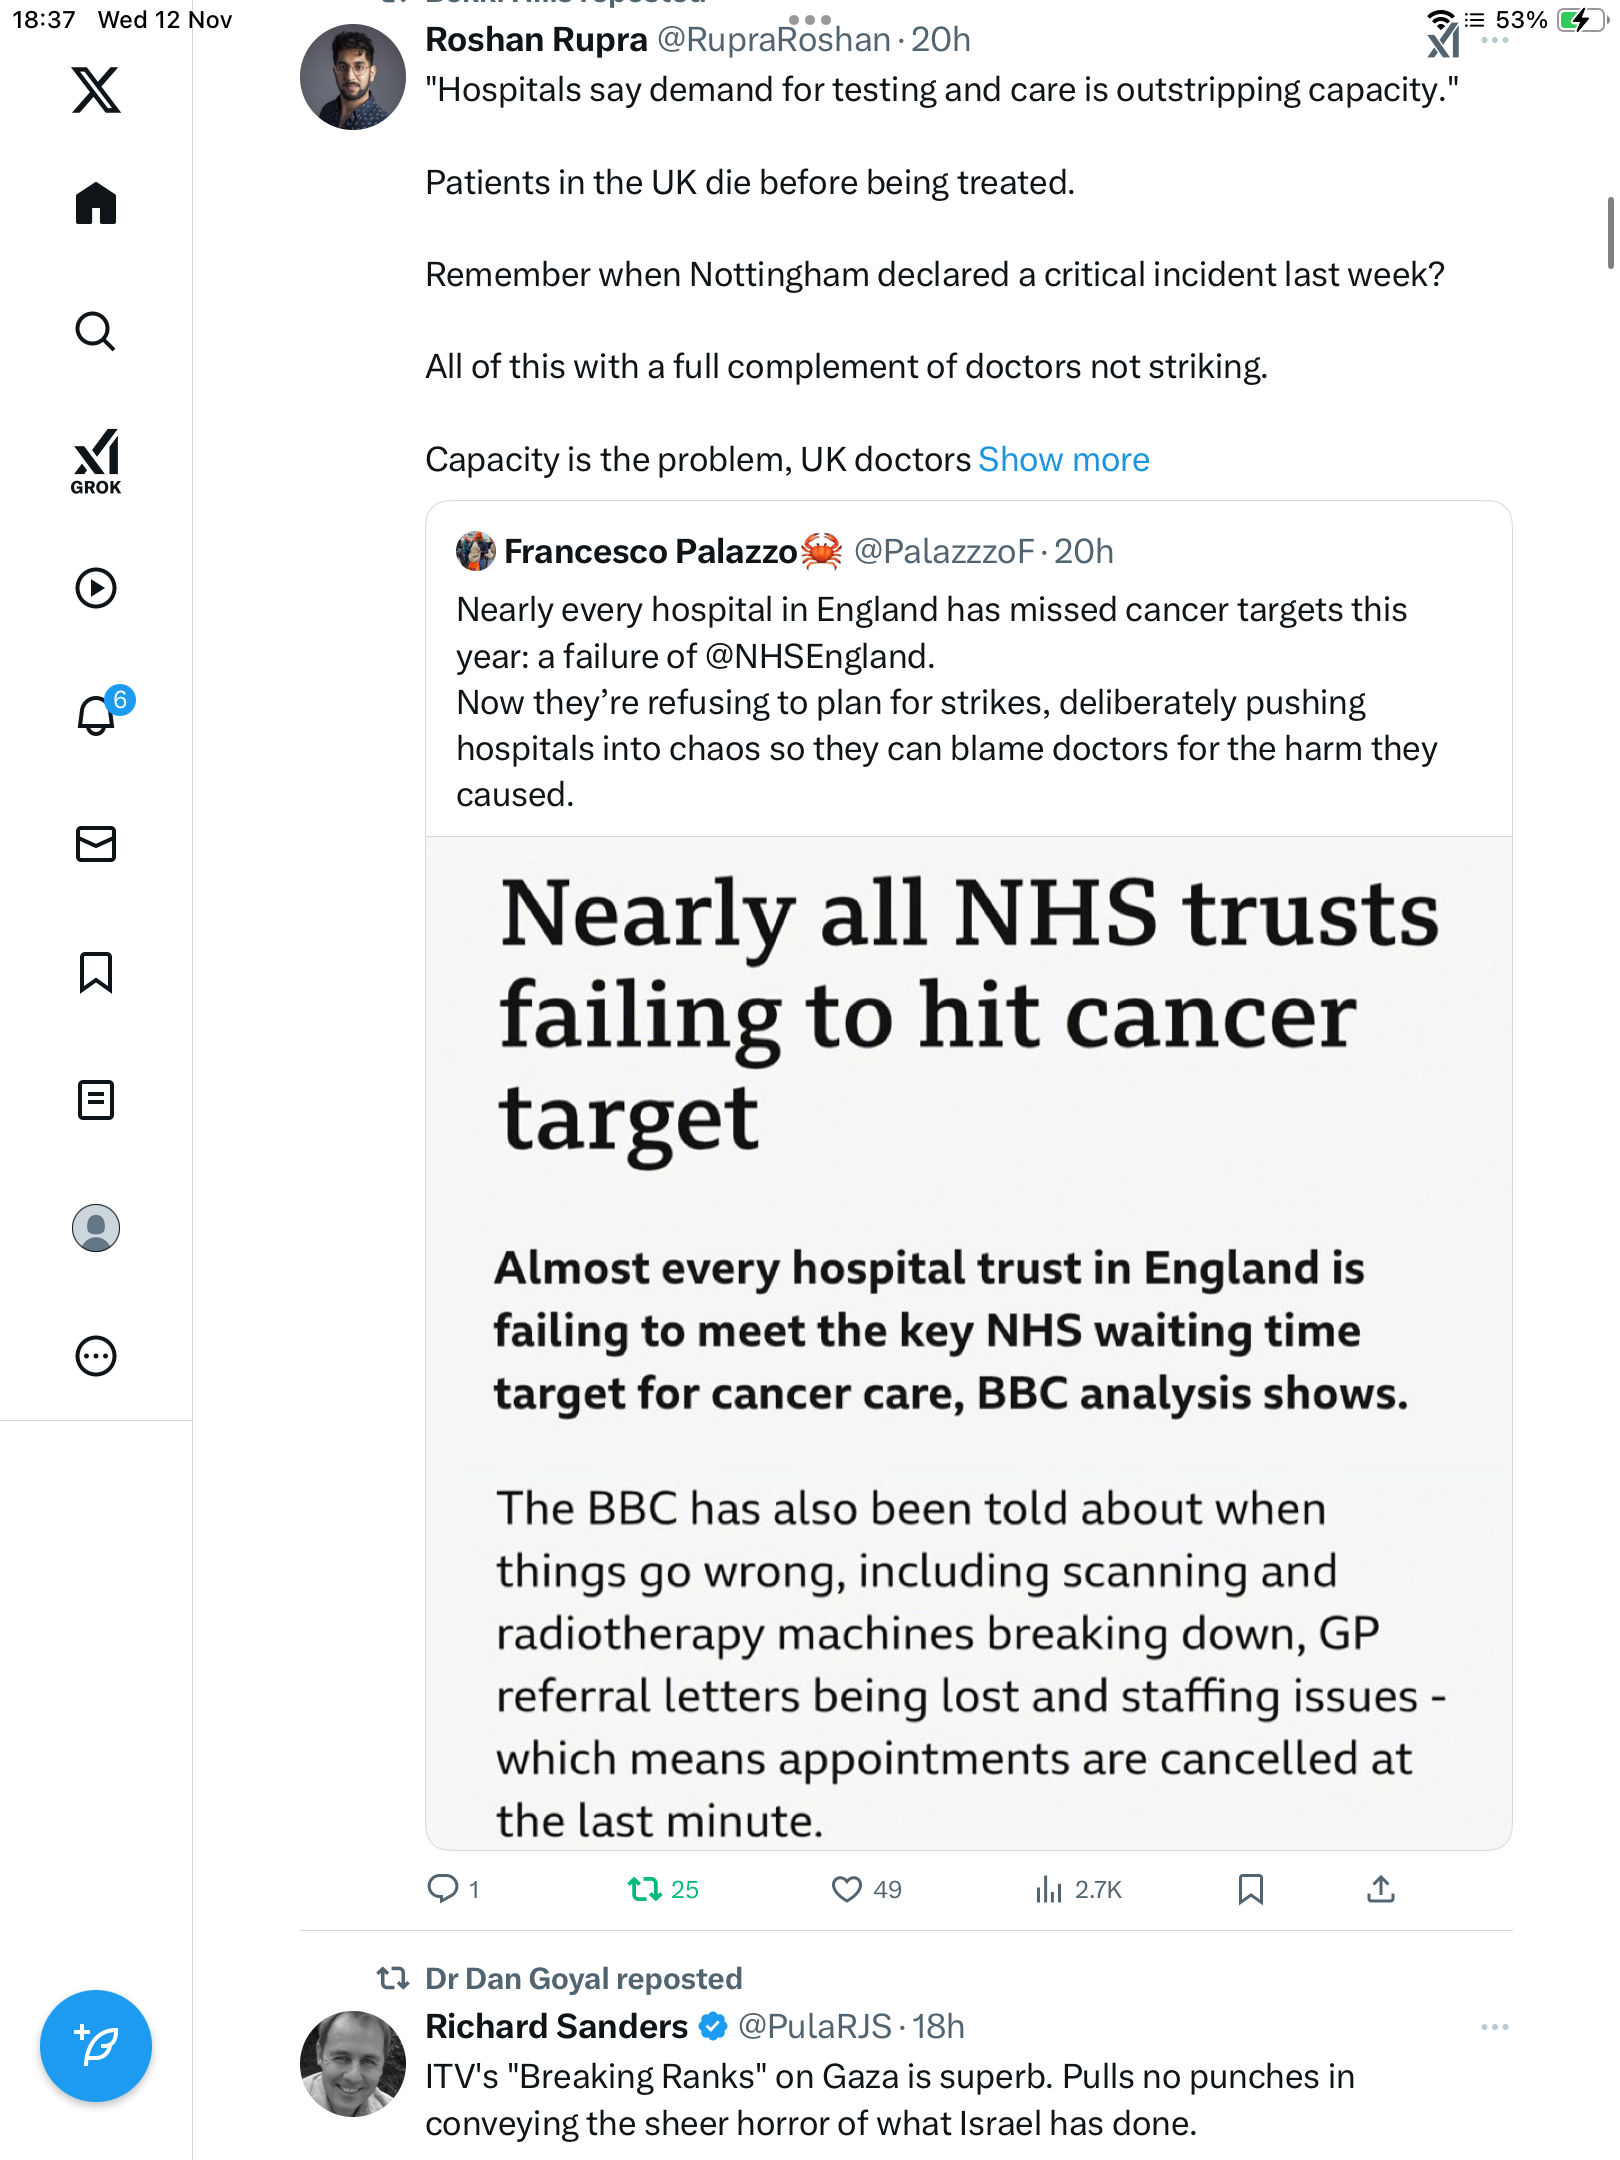Open the More circle menu in sidebar

[x=96, y=1356]
